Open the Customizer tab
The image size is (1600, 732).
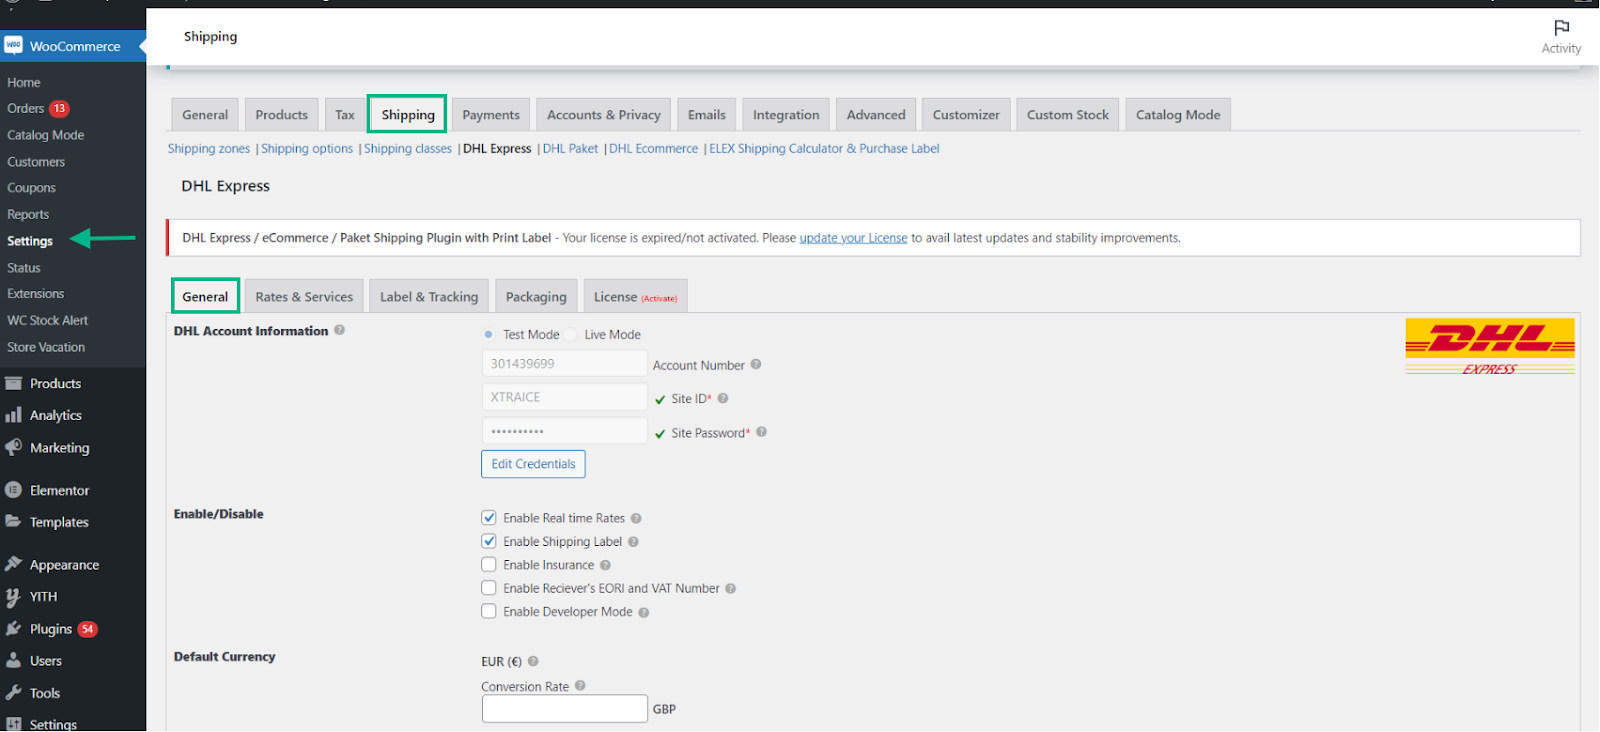pyautogui.click(x=966, y=115)
